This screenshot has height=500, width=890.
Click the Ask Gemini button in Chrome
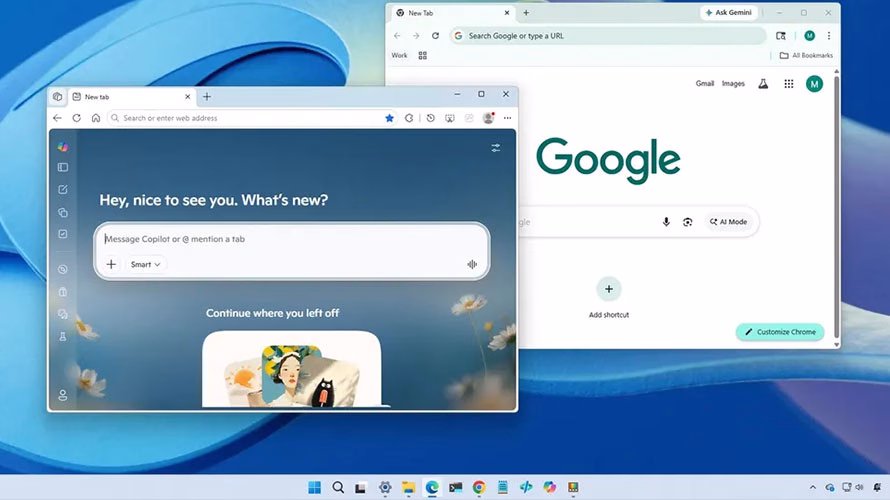point(729,12)
